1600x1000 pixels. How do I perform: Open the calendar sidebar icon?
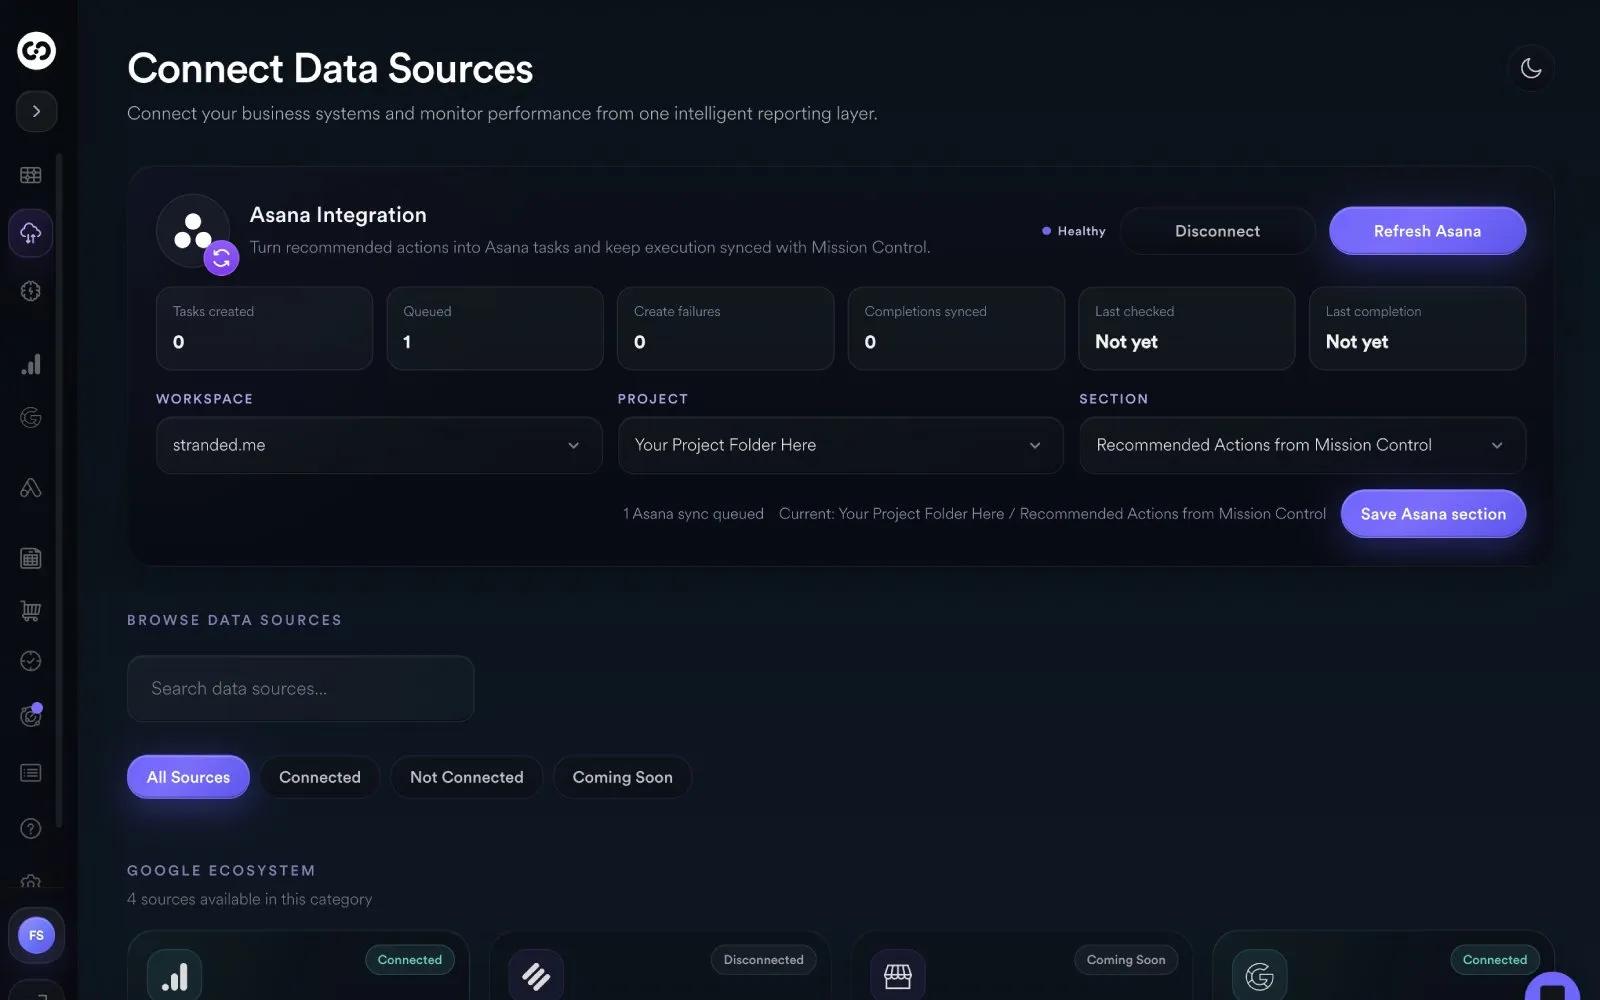click(x=31, y=558)
